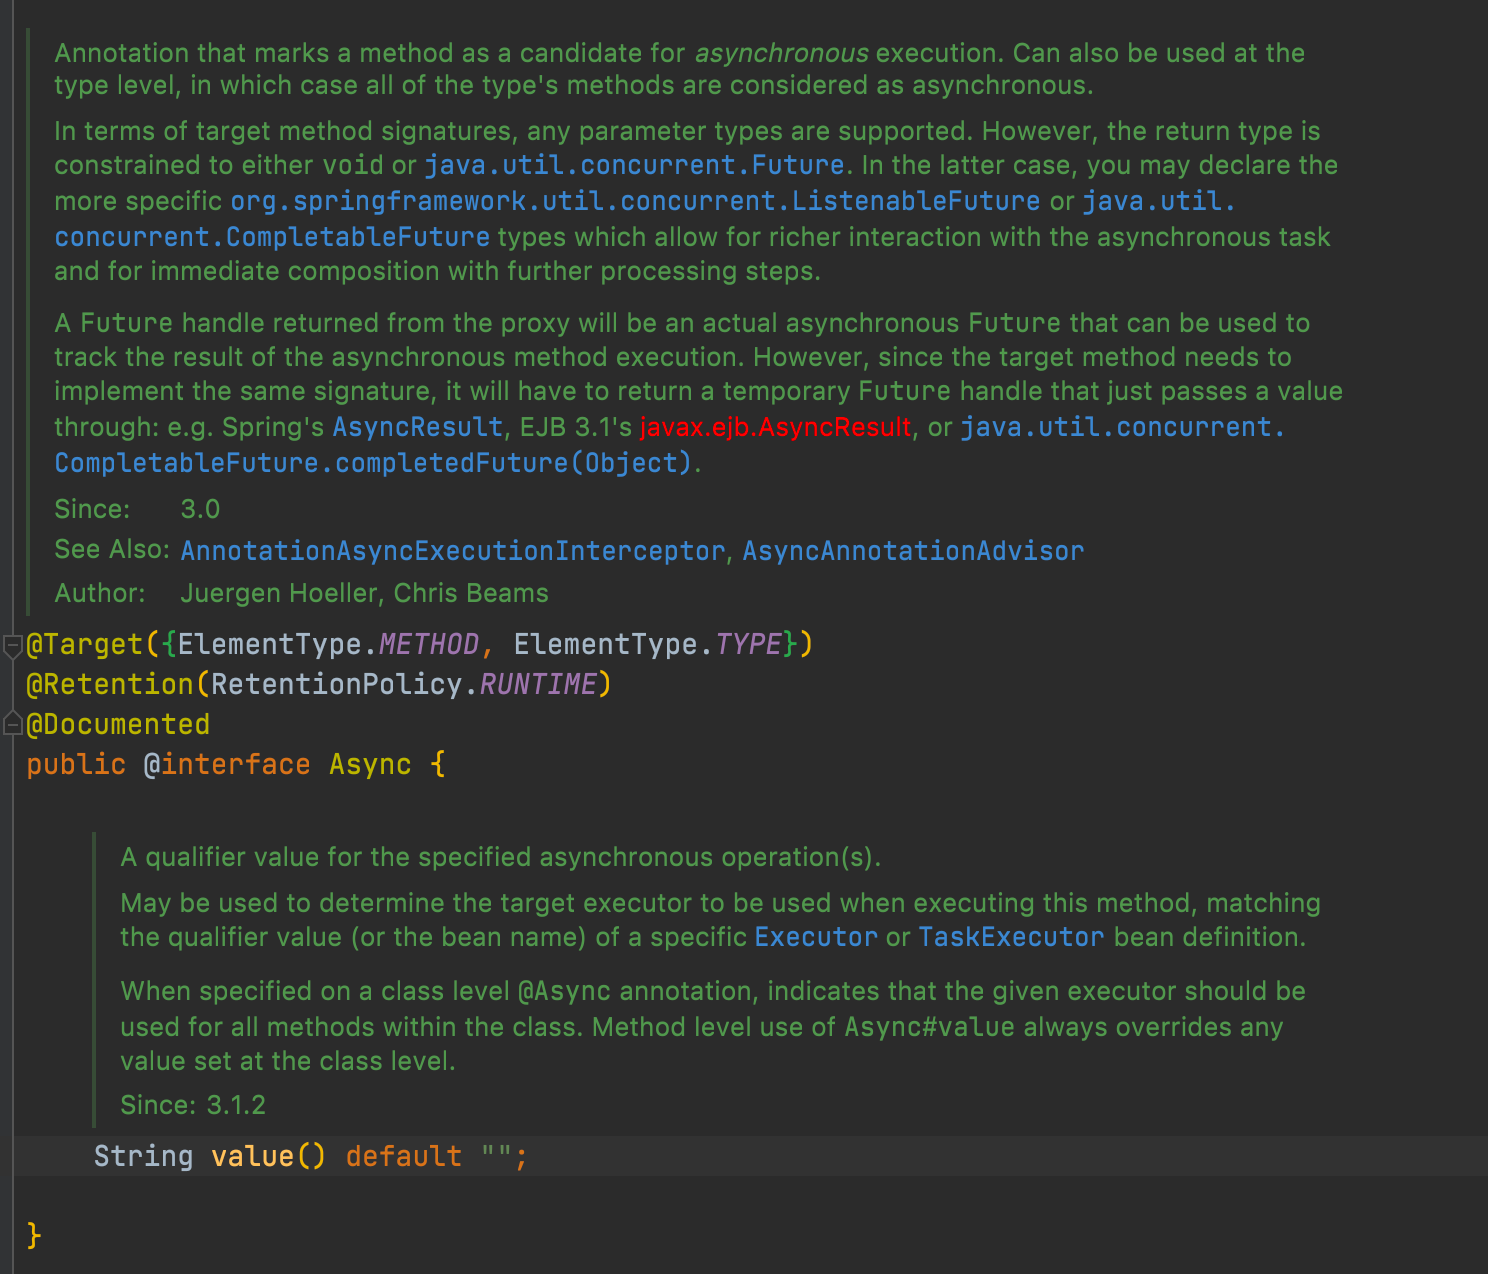The height and width of the screenshot is (1274, 1488).
Task: Click the @Retention annotation
Action: tap(110, 684)
